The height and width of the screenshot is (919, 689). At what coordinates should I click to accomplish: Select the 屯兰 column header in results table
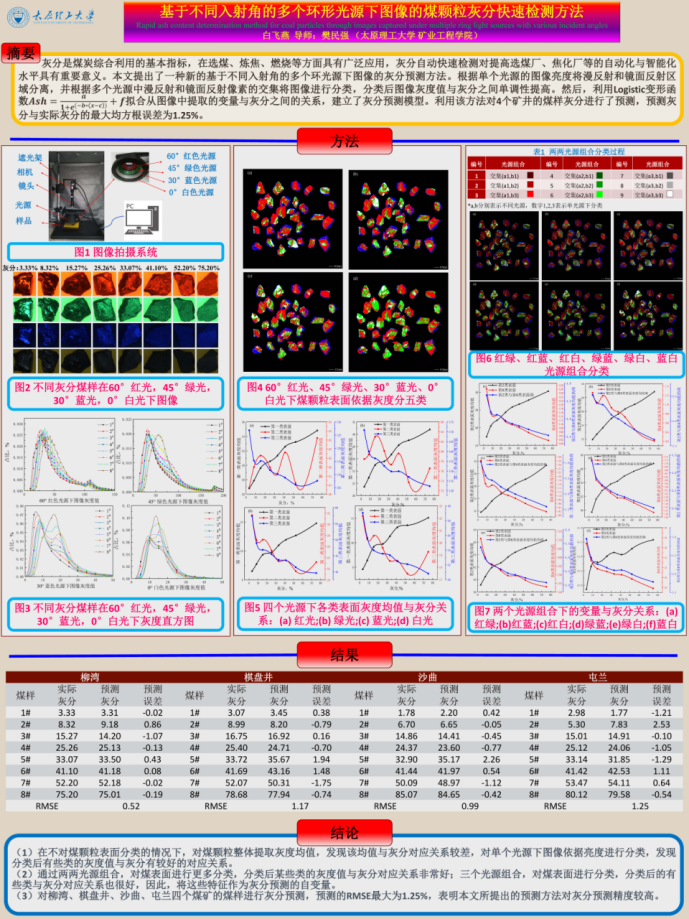pos(598,677)
